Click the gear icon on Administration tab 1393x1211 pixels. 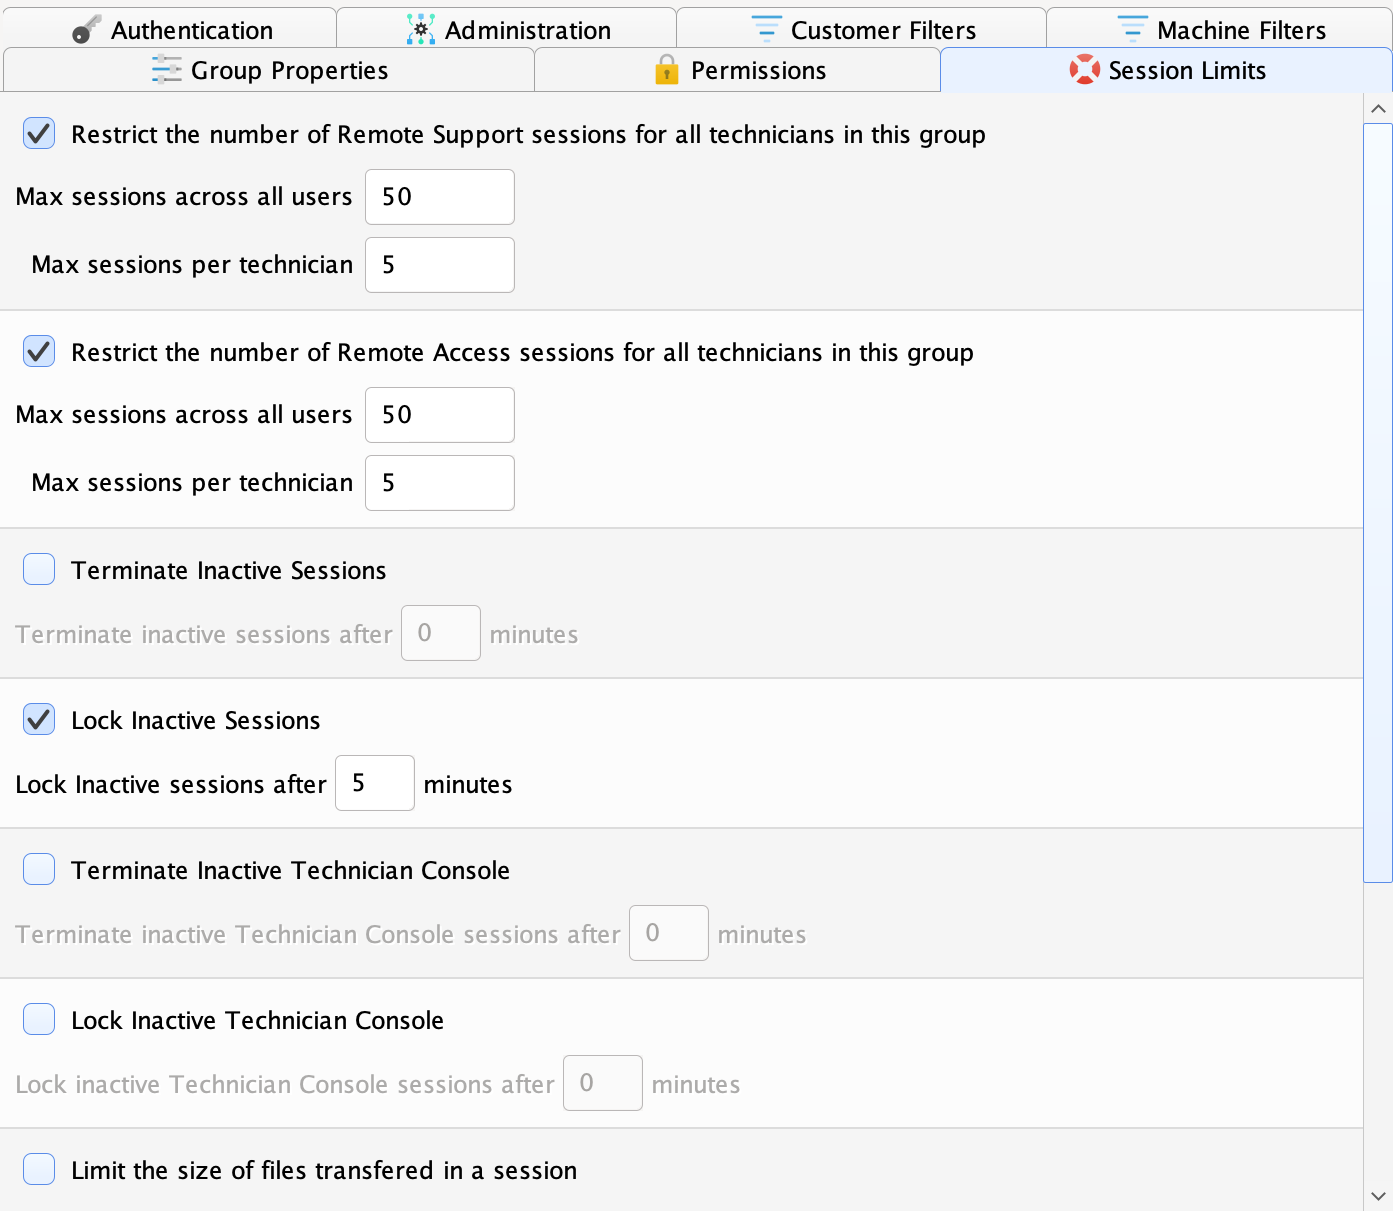pos(421,30)
